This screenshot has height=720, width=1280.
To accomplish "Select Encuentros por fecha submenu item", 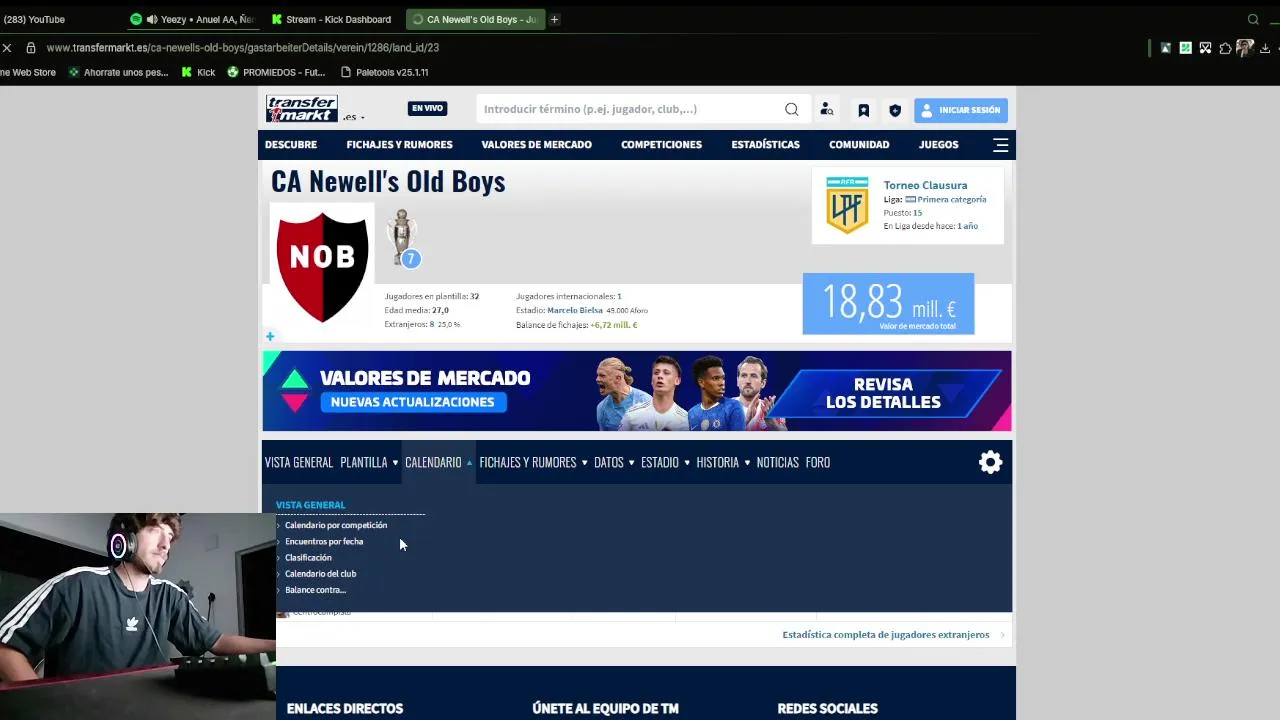I will pyautogui.click(x=323, y=541).
